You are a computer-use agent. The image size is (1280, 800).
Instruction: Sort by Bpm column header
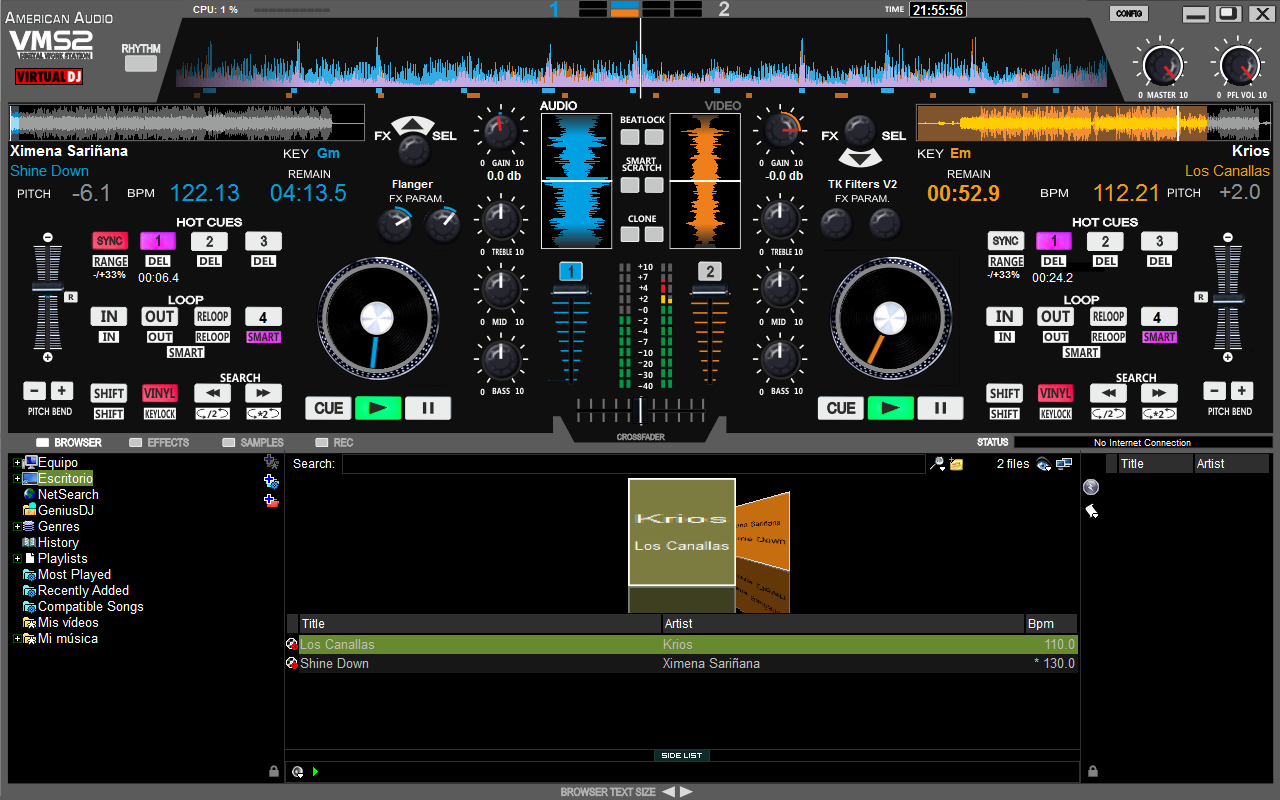1051,624
